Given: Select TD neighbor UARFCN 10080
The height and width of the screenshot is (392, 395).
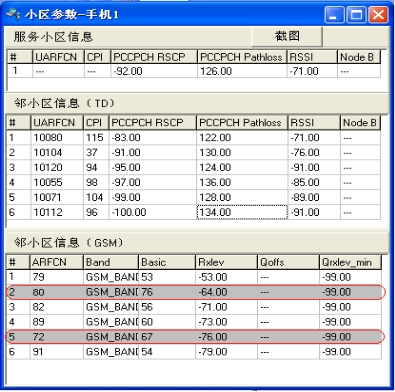Looking at the screenshot, I should [x=57, y=137].
